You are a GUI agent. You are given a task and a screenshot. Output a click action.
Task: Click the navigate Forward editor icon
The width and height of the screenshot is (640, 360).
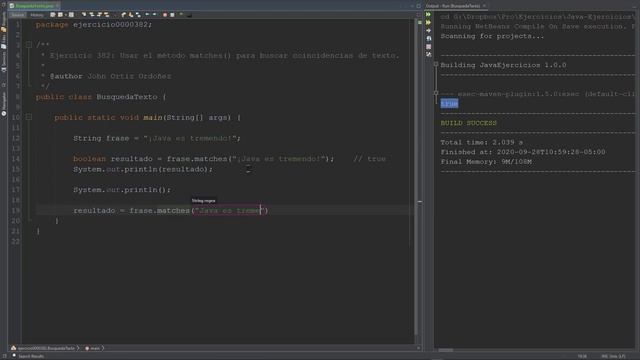pyautogui.click(x=71, y=15)
